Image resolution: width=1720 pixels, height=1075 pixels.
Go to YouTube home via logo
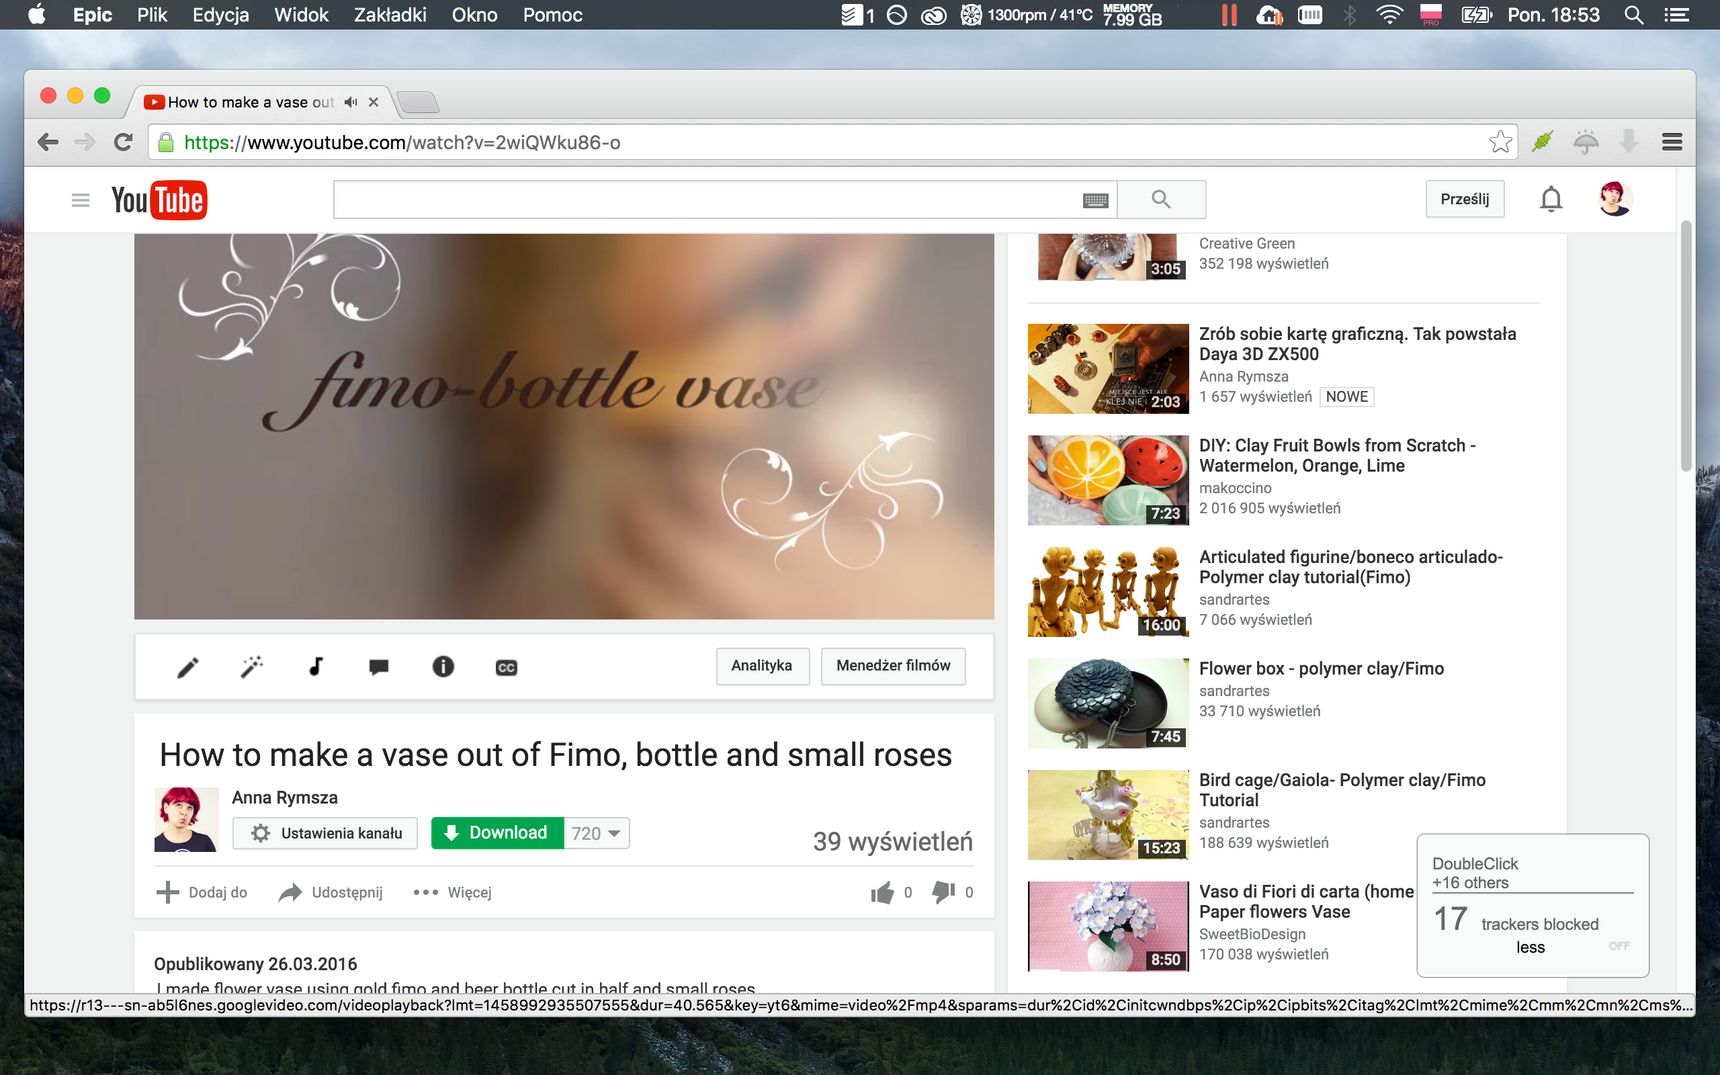[159, 200]
